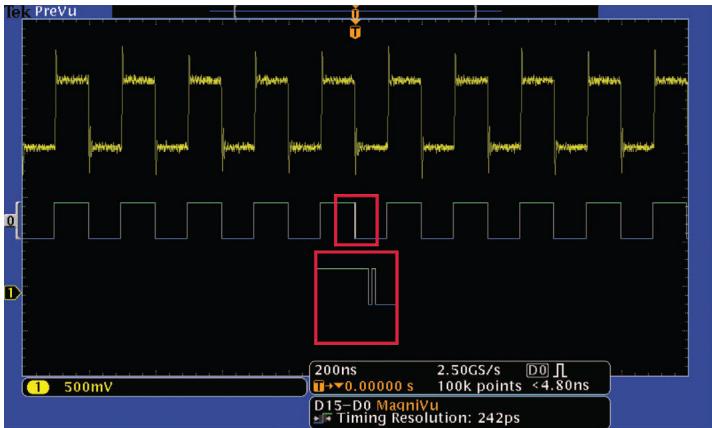Click the MagniVu timing icon
Screen dimensions: 712x428
pos(323,418)
